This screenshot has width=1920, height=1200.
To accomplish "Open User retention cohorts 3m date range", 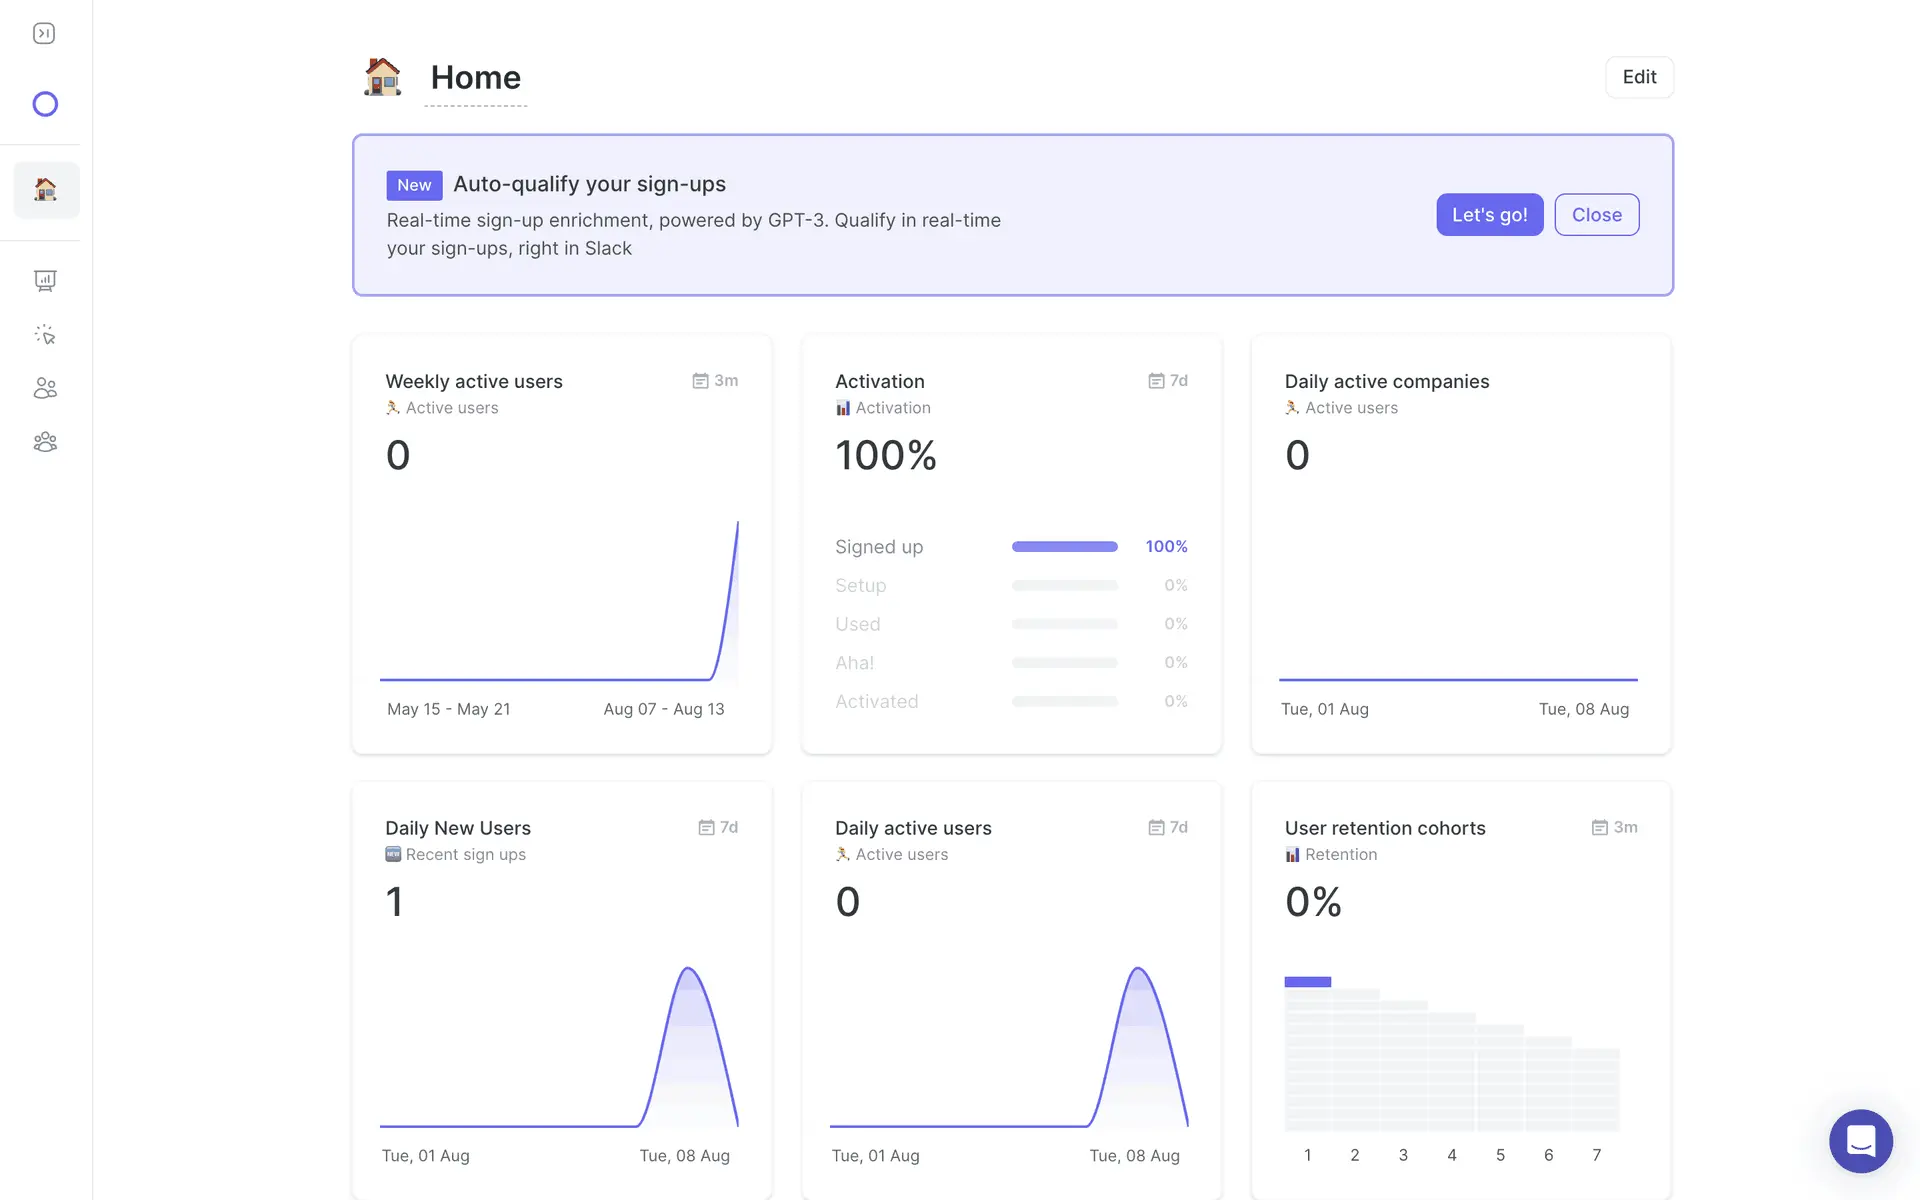I will click(1614, 828).
